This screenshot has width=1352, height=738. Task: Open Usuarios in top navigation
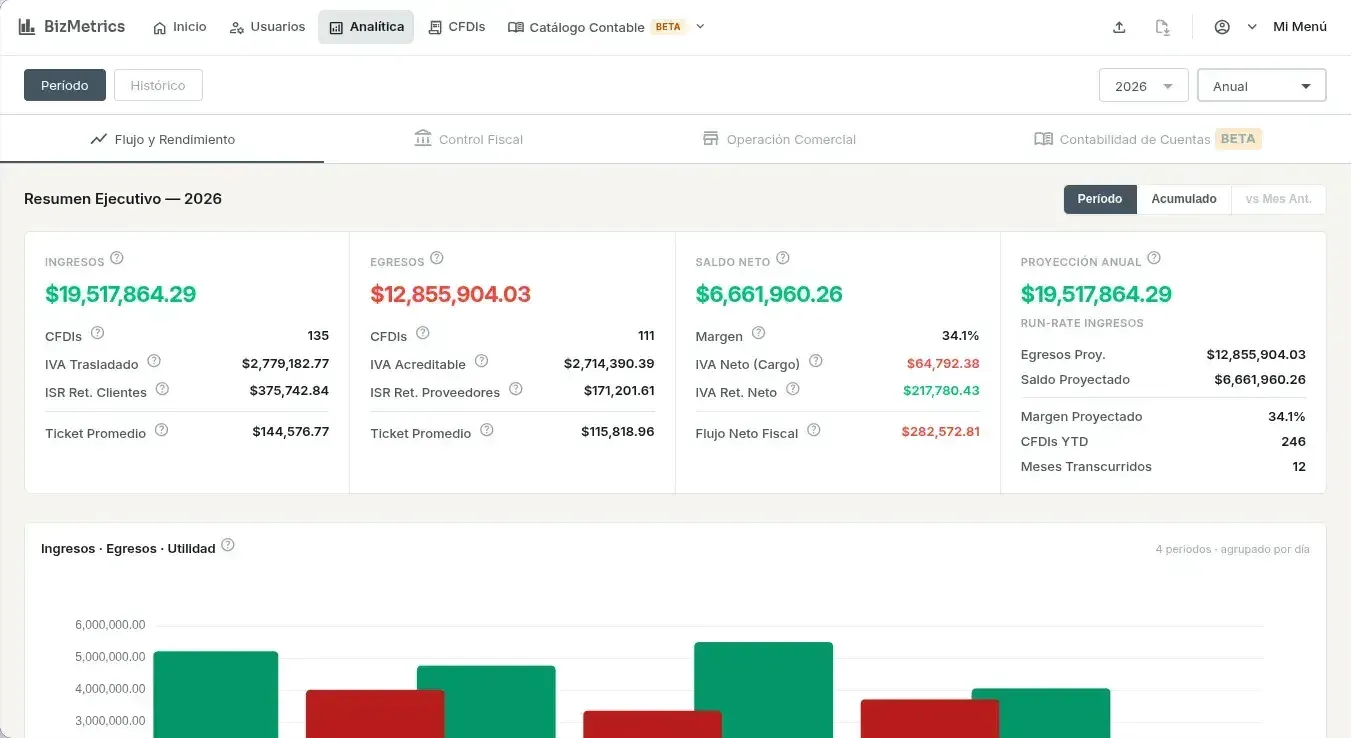267,27
